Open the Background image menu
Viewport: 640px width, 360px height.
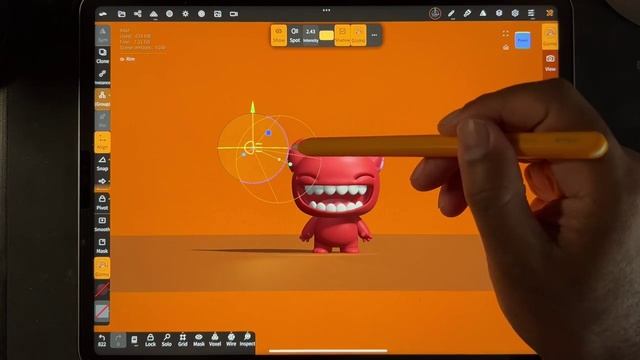pyautogui.click(x=218, y=14)
